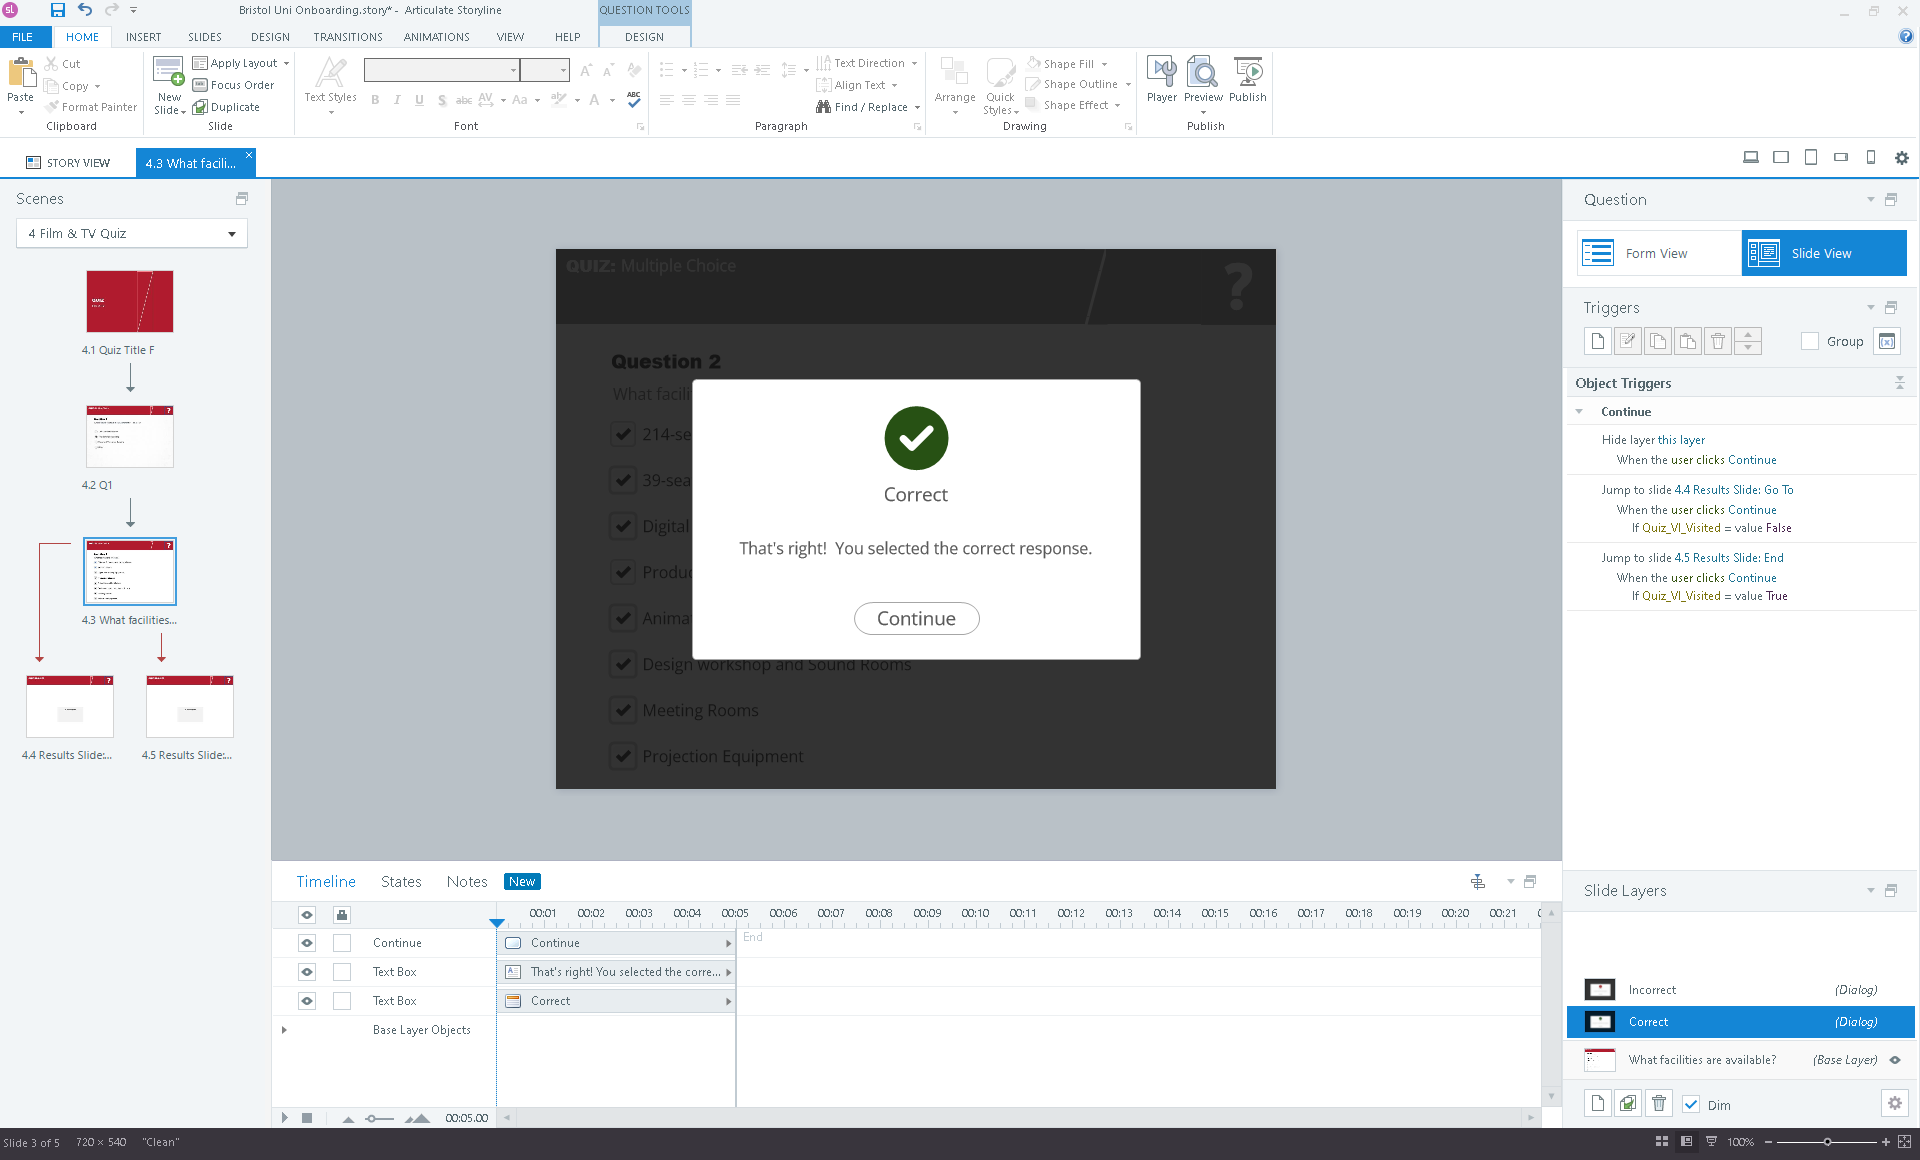Open the slide layer properties gear icon
Image resolution: width=1920 pixels, height=1160 pixels.
tap(1894, 1103)
